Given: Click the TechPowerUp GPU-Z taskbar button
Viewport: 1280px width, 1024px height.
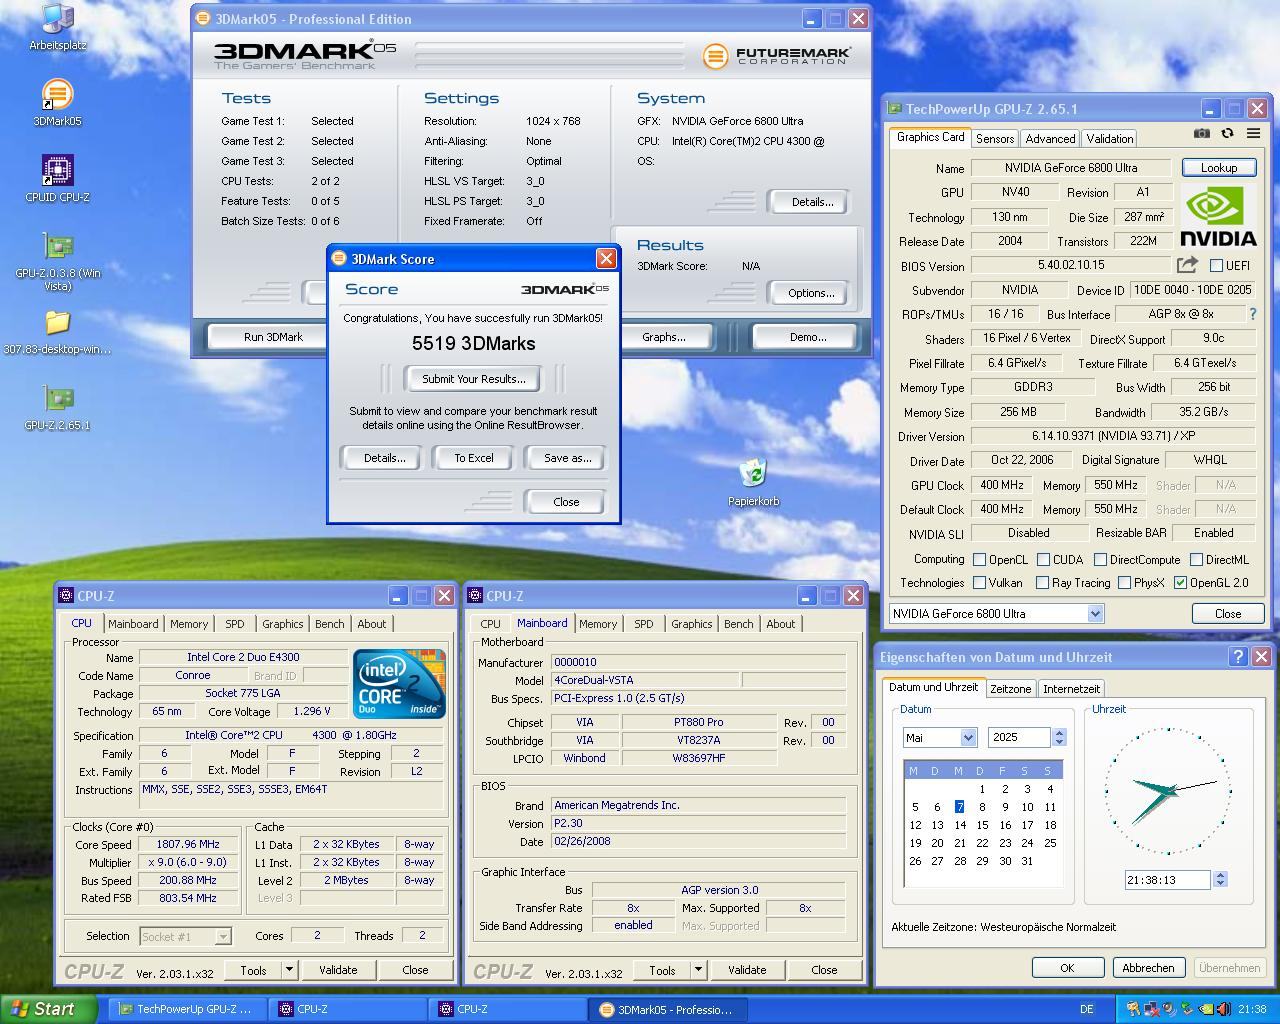Looking at the screenshot, I should point(186,1009).
